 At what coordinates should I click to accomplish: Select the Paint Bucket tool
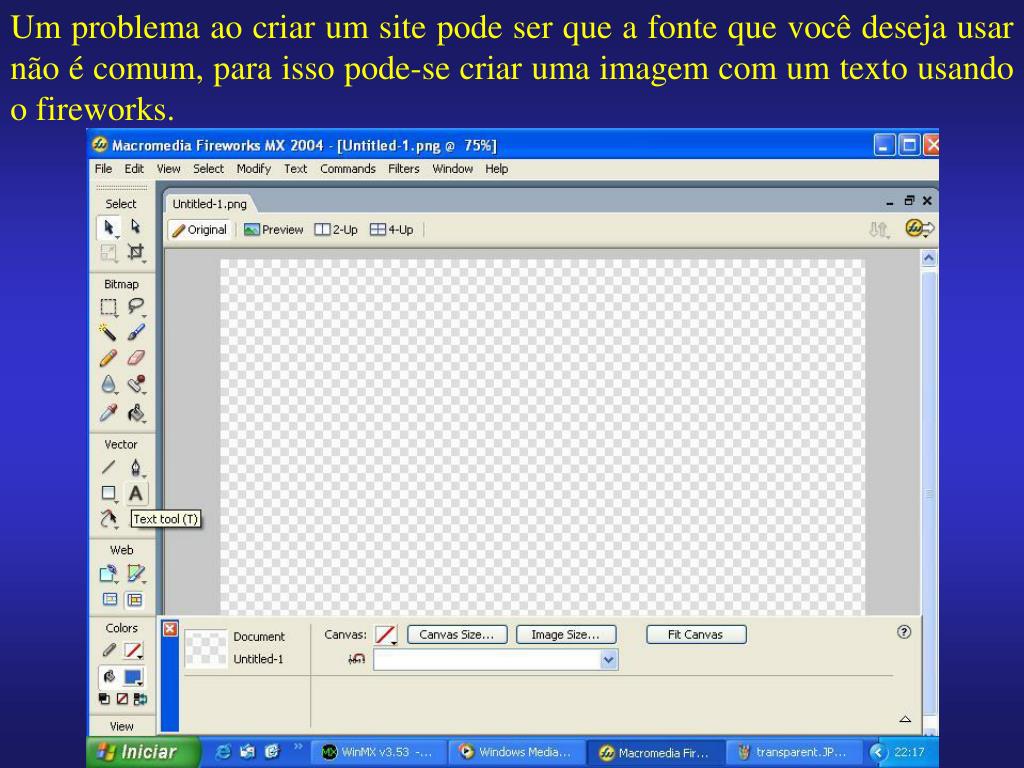[135, 413]
